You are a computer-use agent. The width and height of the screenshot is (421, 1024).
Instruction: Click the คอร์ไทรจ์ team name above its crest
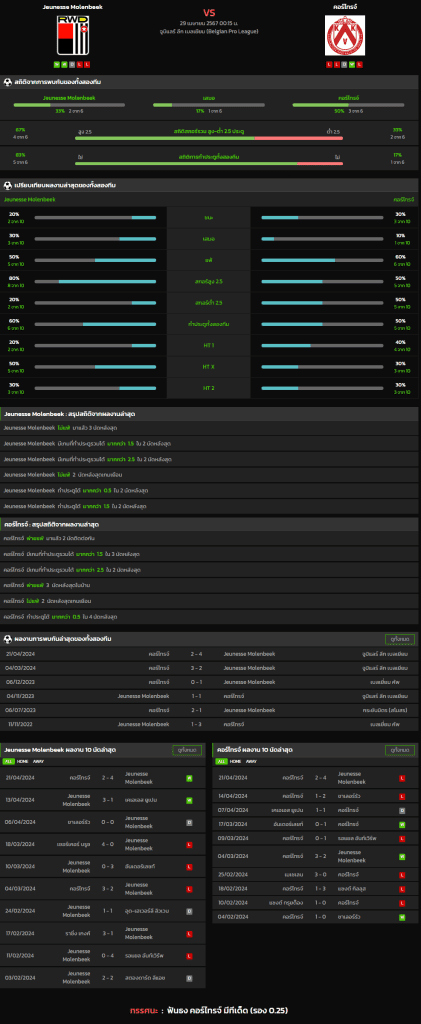(x=345, y=7)
